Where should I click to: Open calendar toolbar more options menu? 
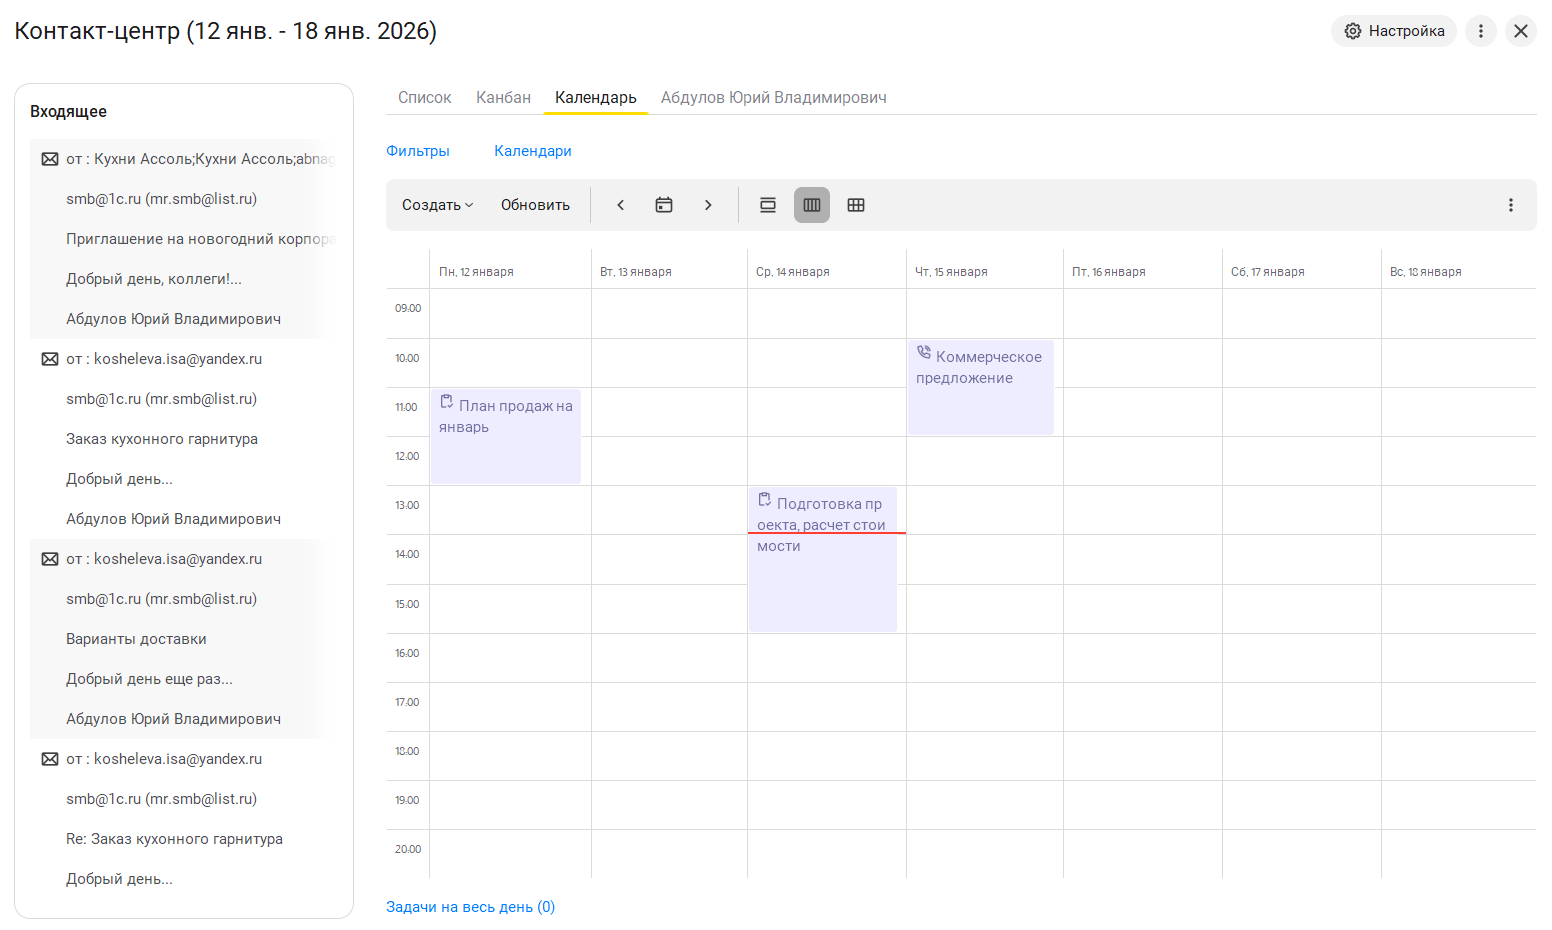click(x=1510, y=205)
